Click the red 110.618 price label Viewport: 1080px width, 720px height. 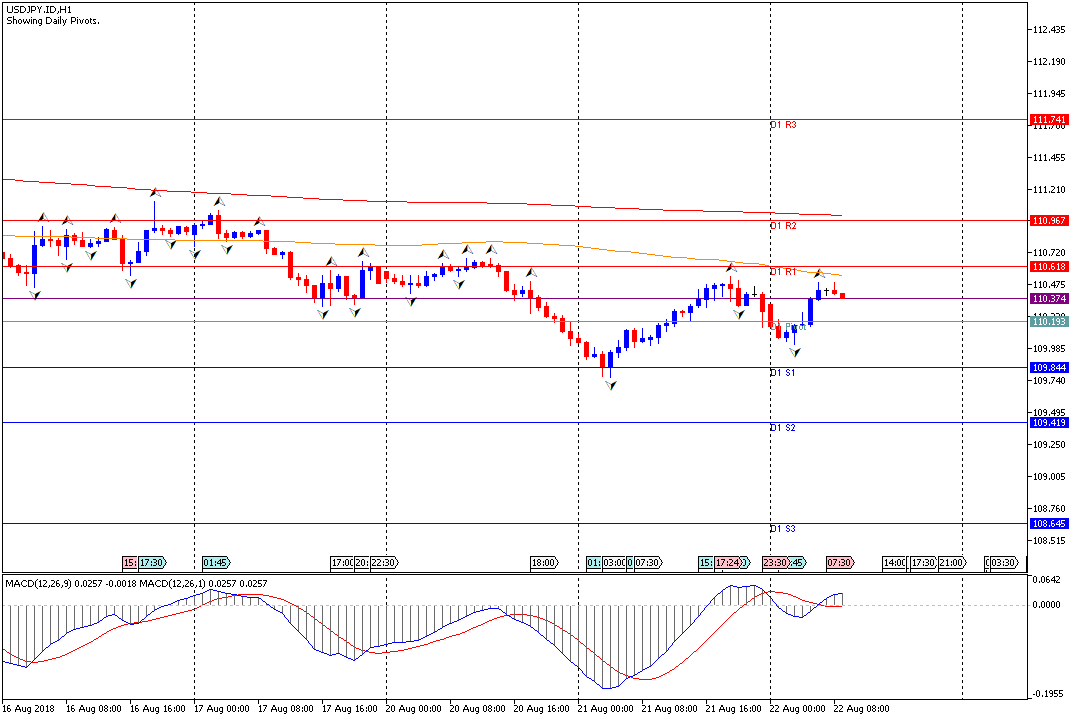pyautogui.click(x=1049, y=267)
